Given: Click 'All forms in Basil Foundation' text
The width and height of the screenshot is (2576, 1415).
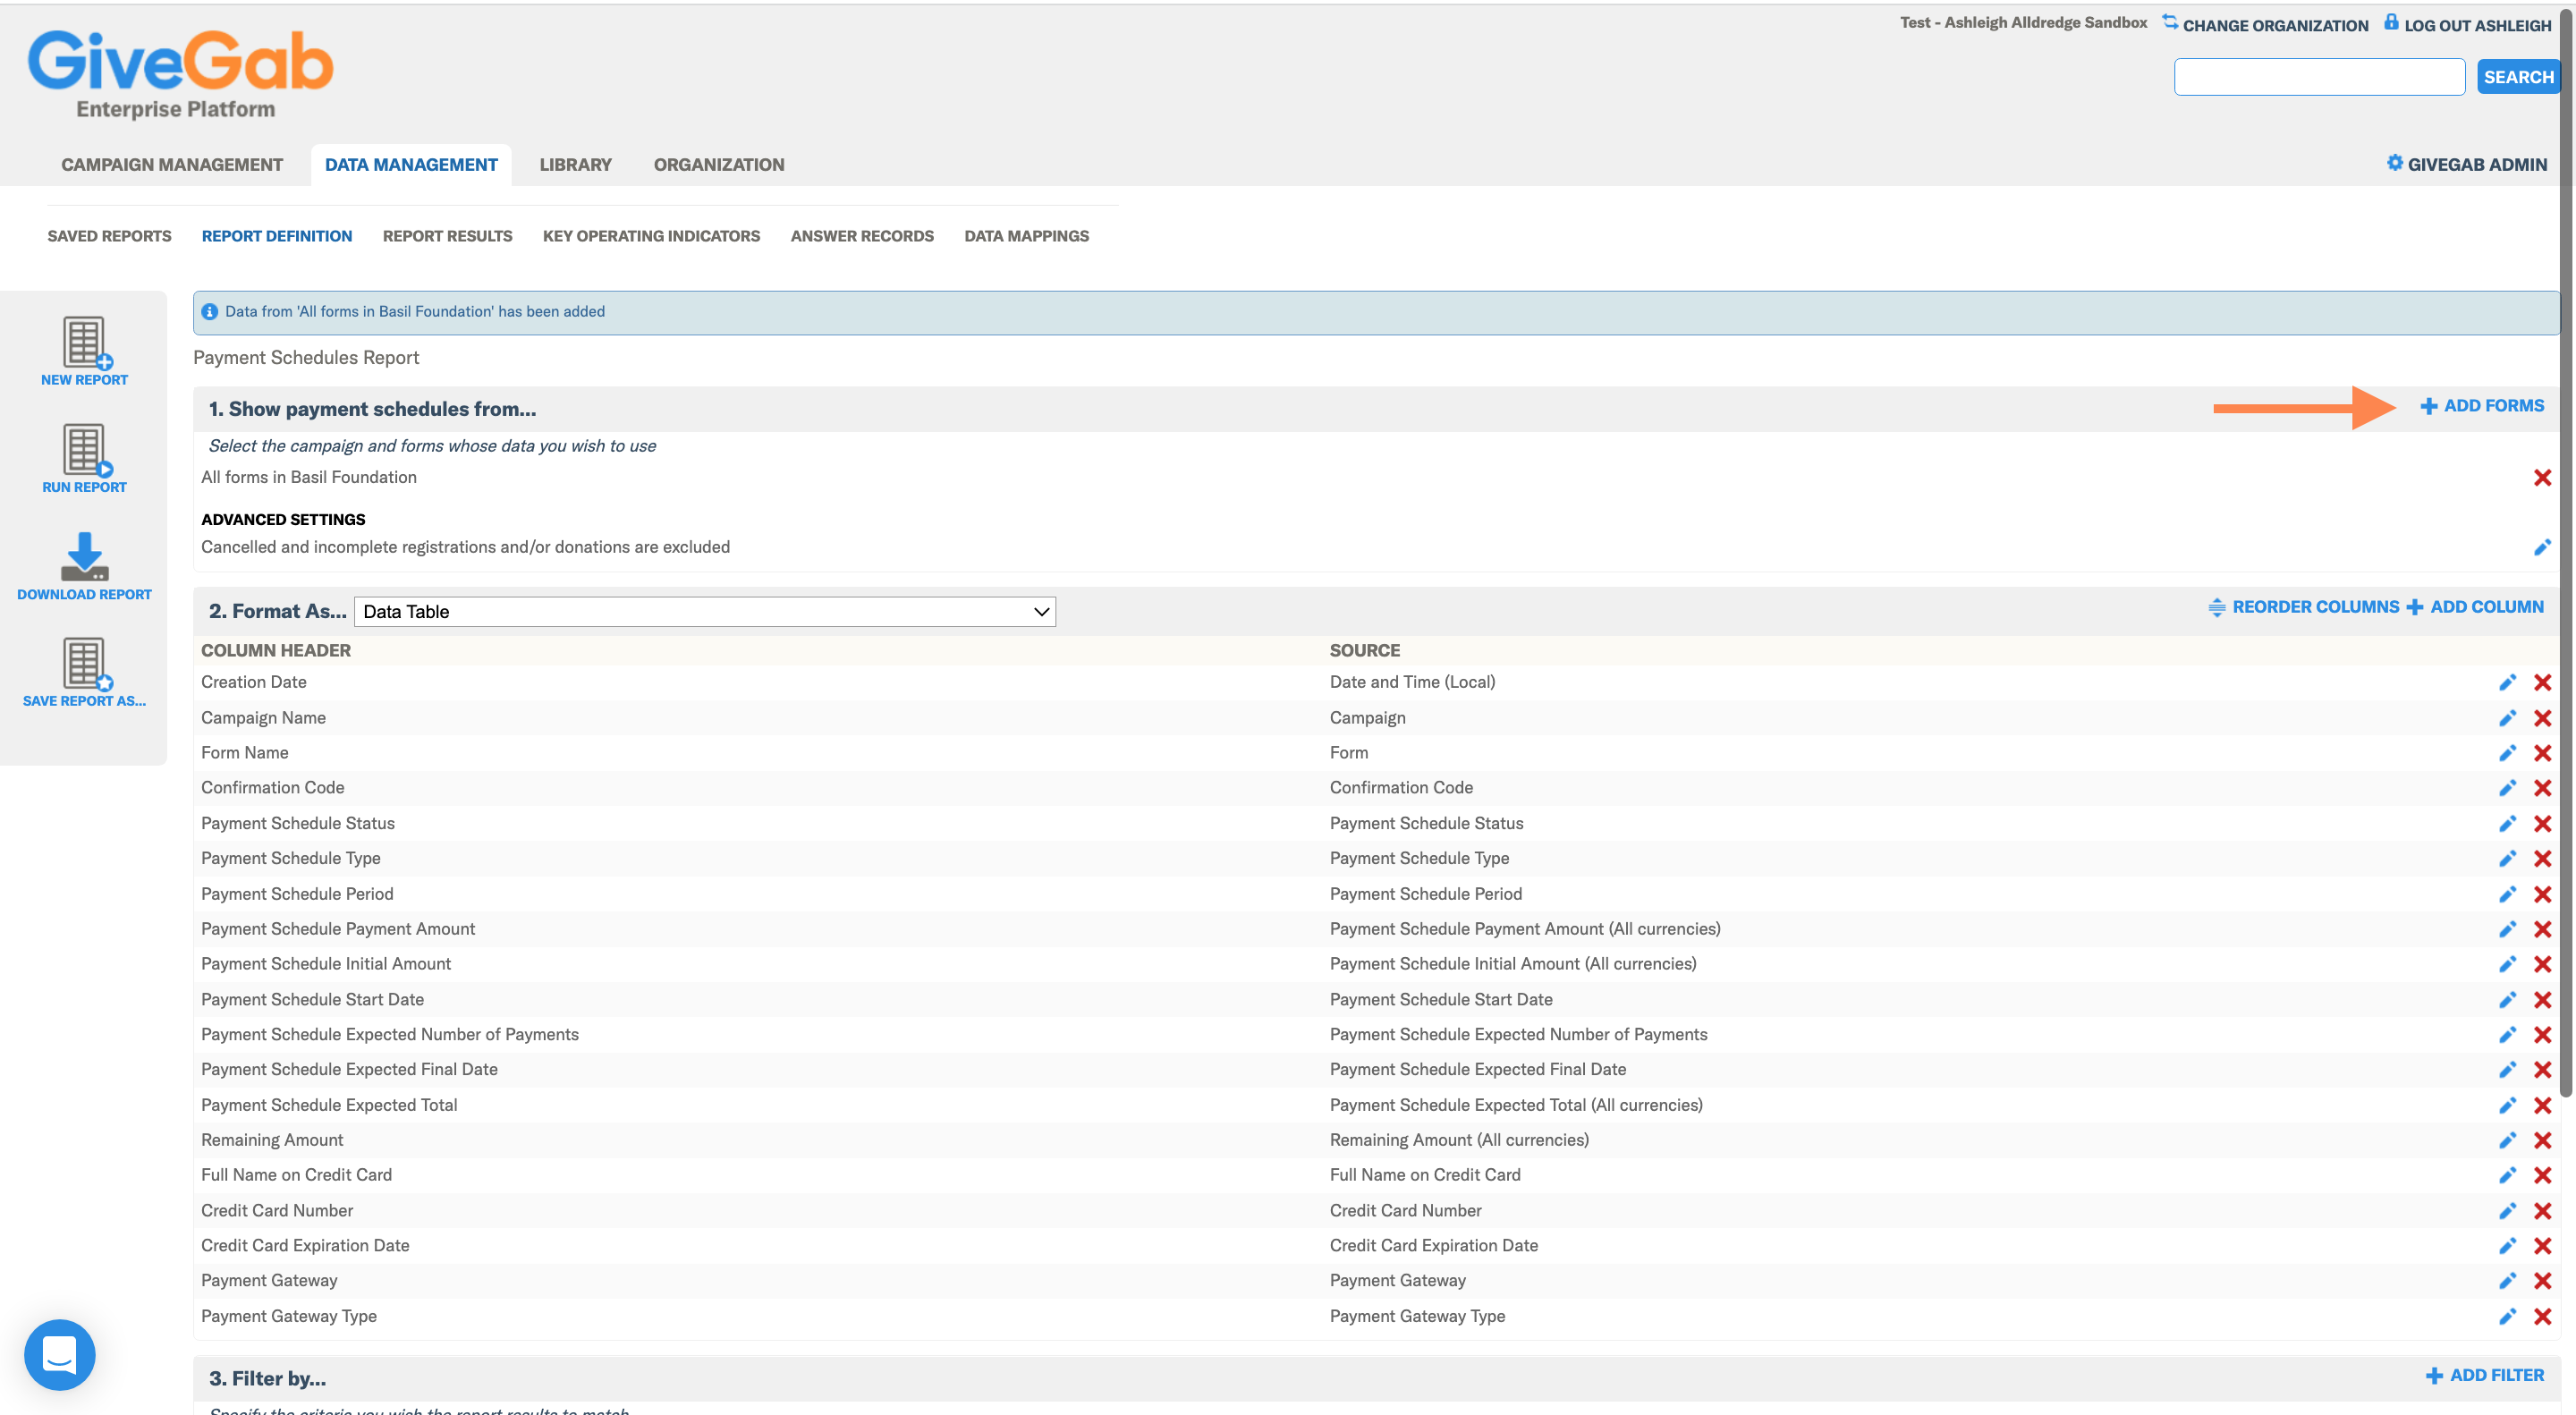Looking at the screenshot, I should tap(309, 478).
